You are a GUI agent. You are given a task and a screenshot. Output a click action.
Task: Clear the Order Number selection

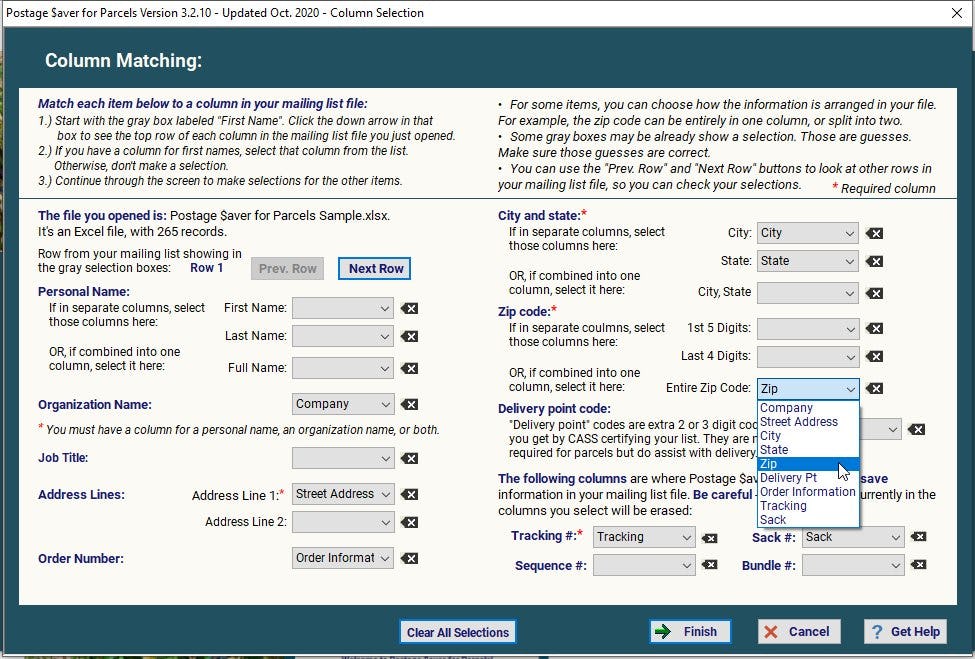click(408, 559)
